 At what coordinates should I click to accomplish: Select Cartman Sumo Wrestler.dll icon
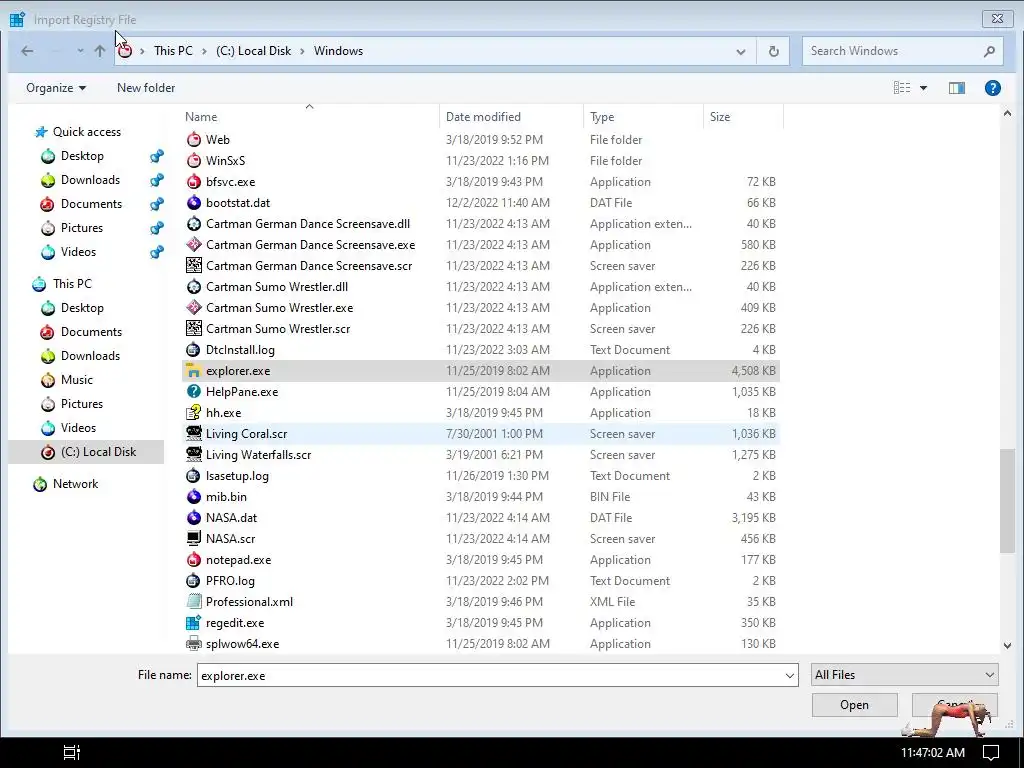[x=194, y=287]
